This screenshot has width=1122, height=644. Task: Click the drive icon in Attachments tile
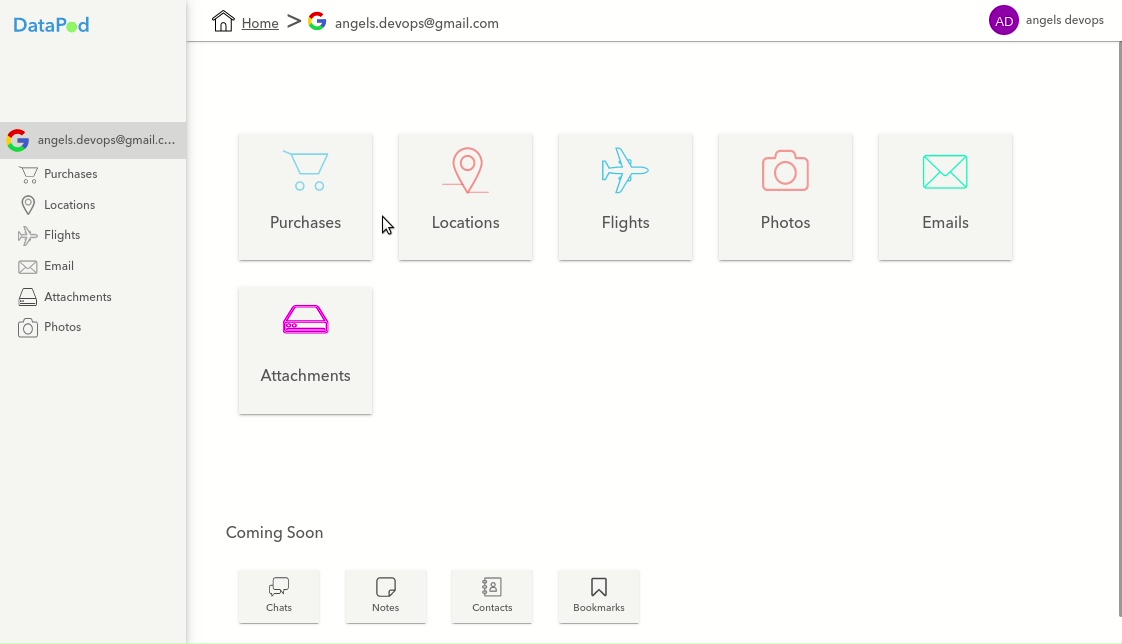pos(305,320)
